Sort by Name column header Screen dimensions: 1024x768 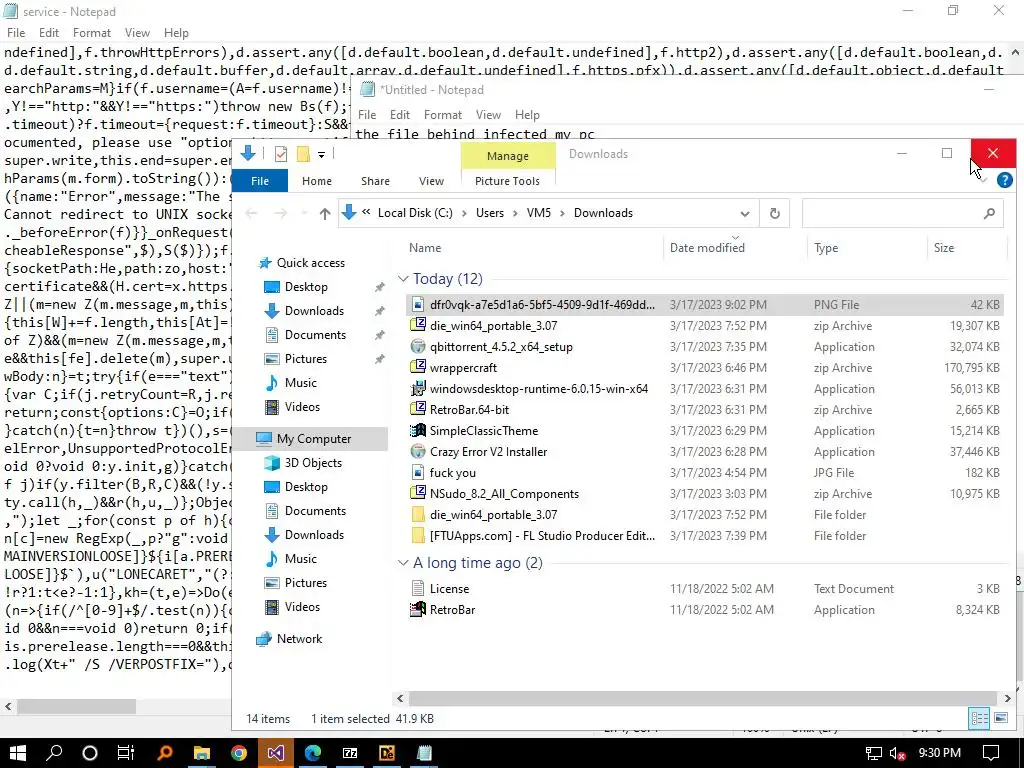click(425, 248)
